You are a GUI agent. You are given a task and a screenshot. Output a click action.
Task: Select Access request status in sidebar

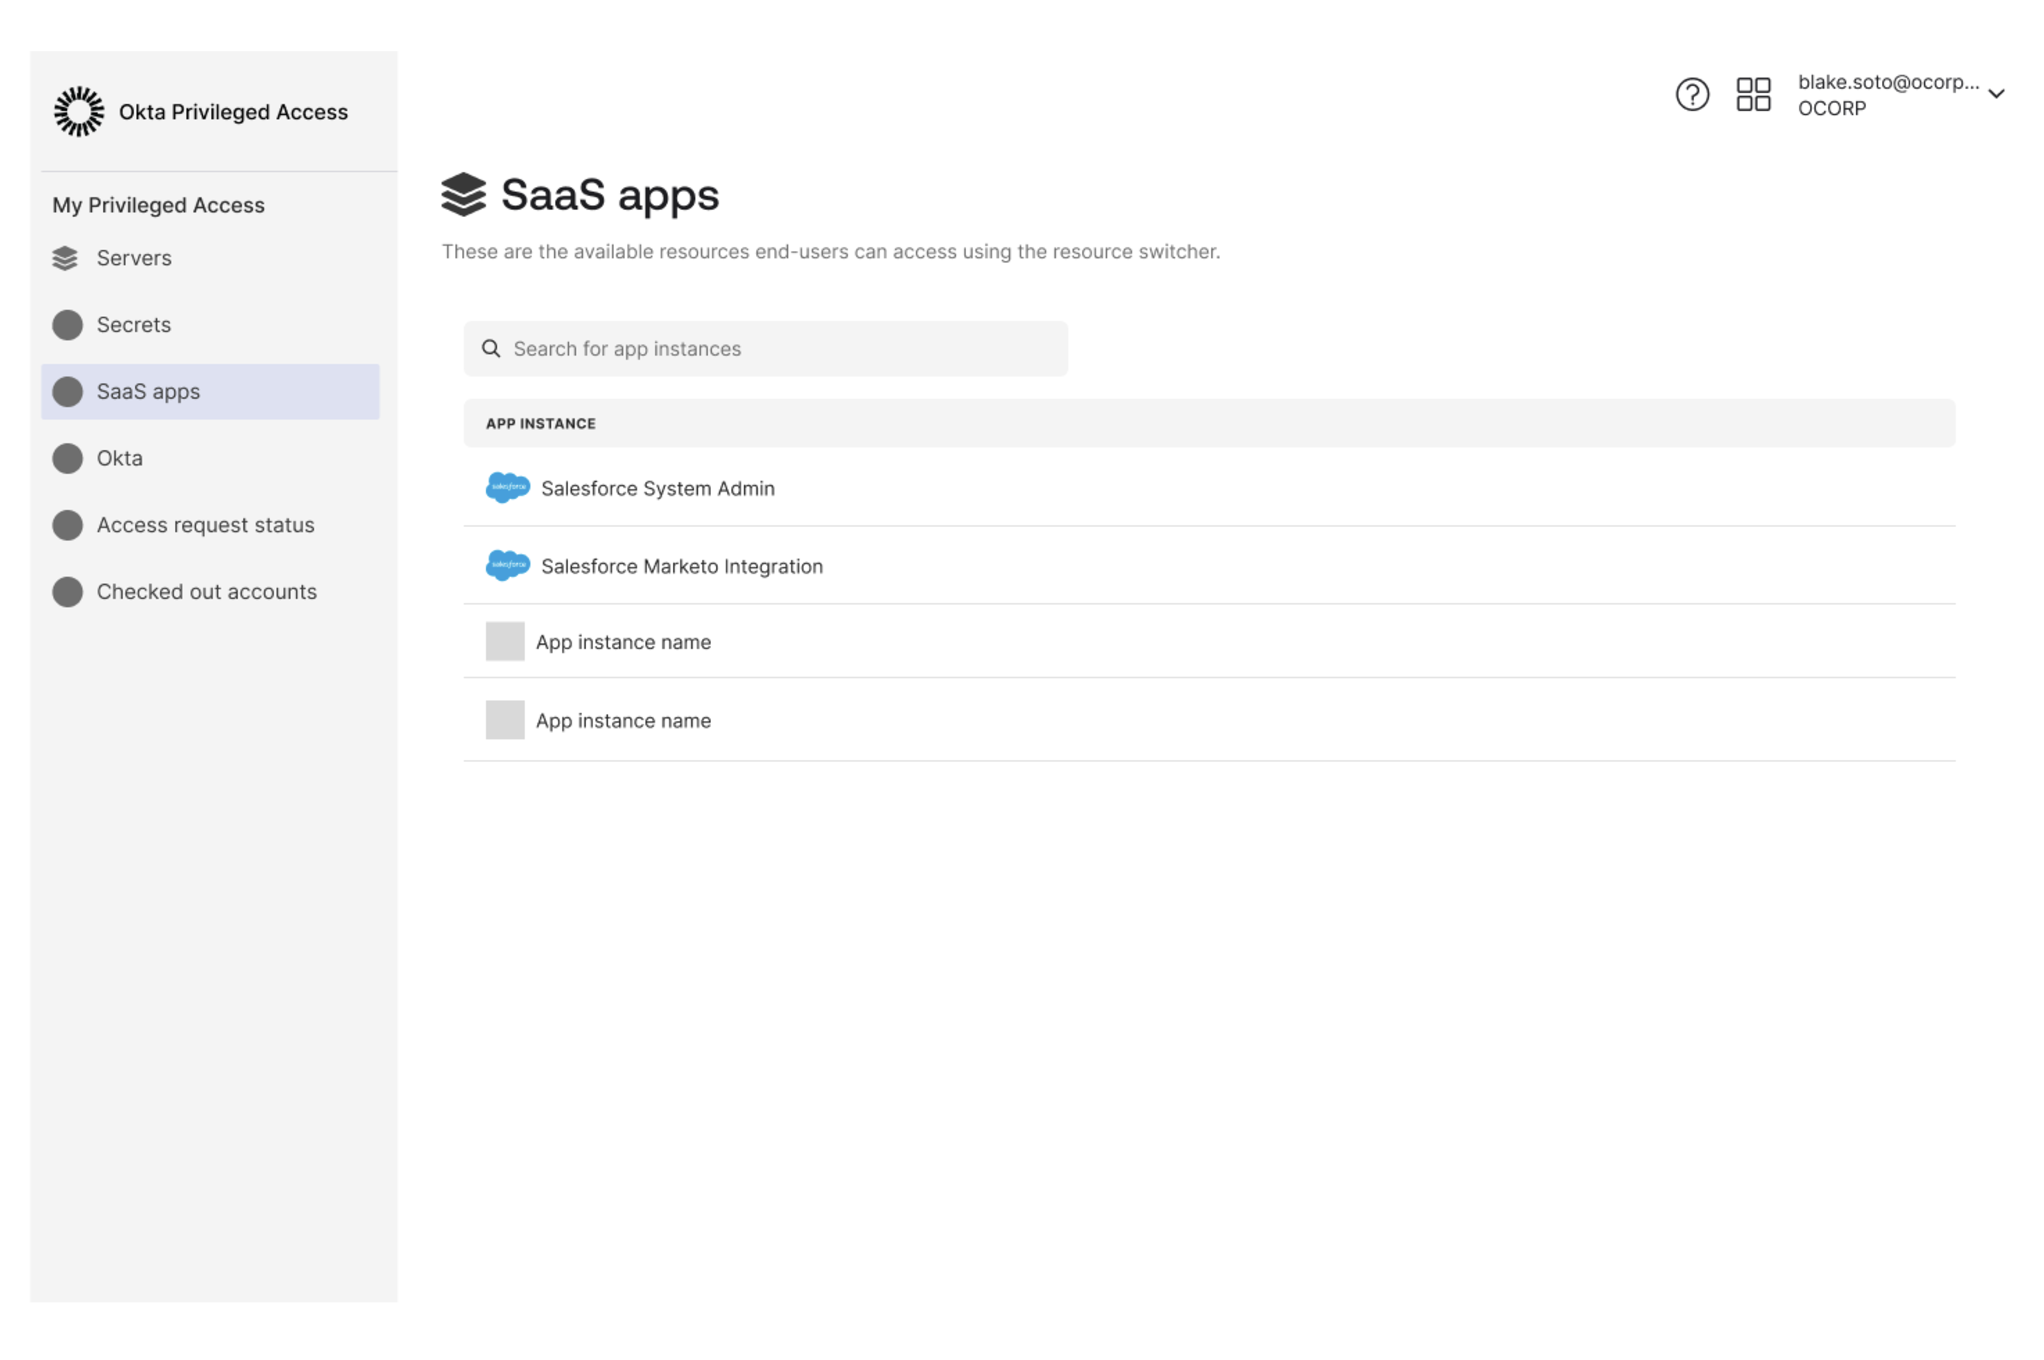coord(204,524)
